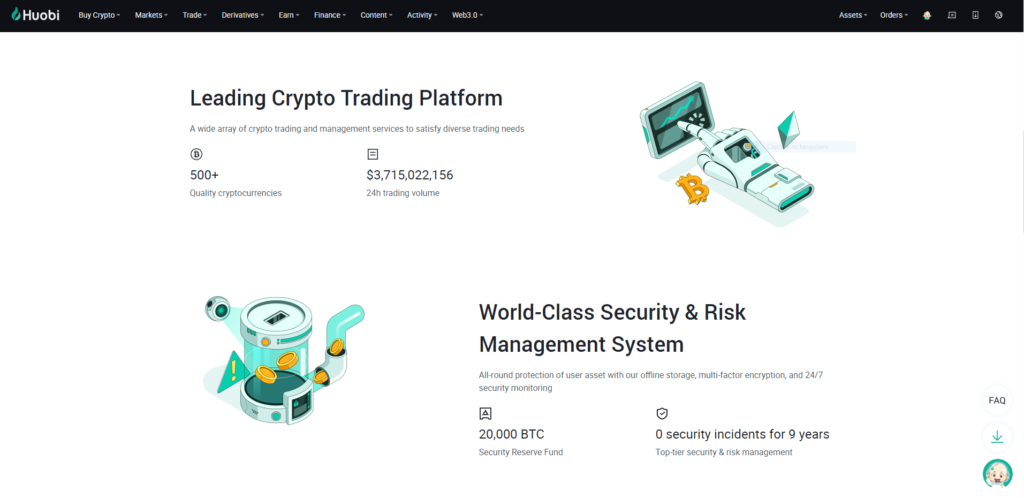Open the globe language selector icon
The width and height of the screenshot is (1024, 498).
pos(999,15)
